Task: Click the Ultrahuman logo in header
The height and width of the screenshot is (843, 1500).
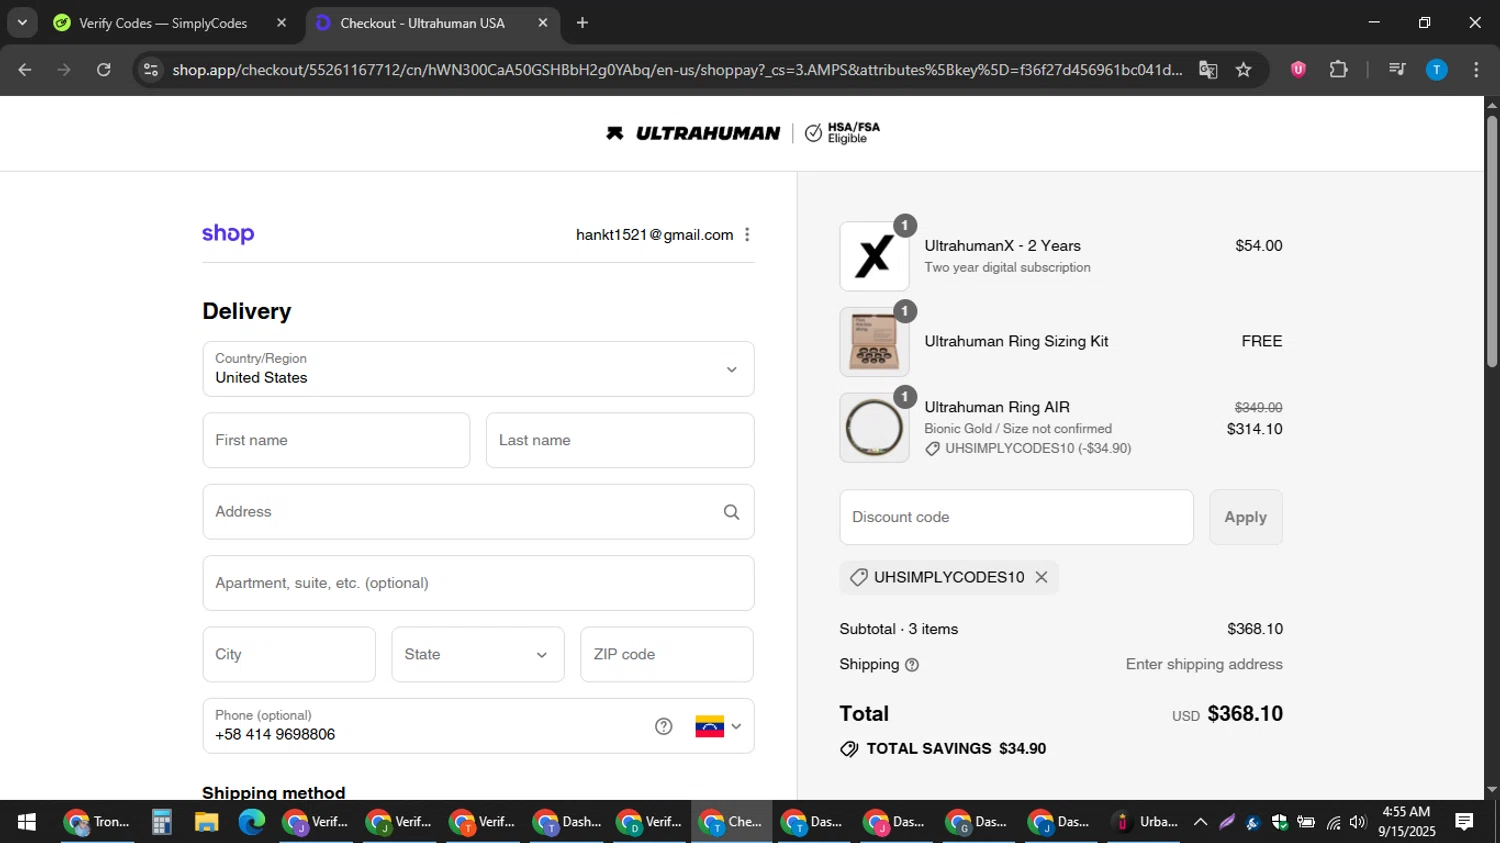Action: [693, 133]
